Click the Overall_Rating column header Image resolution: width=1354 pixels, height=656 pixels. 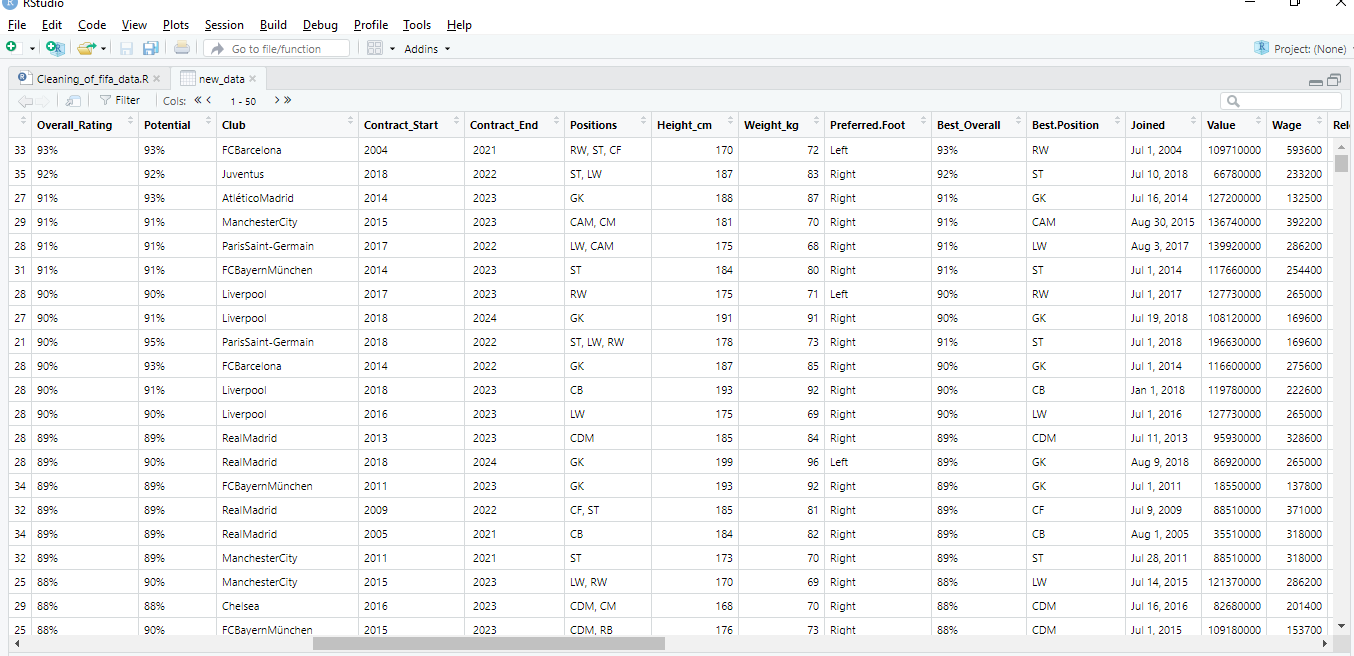pyautogui.click(x=84, y=125)
